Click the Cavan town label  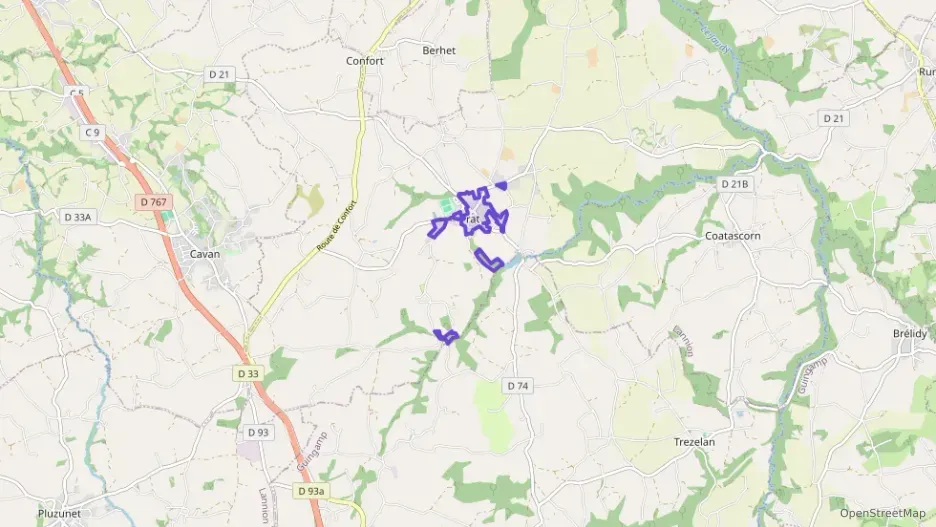[x=205, y=254]
